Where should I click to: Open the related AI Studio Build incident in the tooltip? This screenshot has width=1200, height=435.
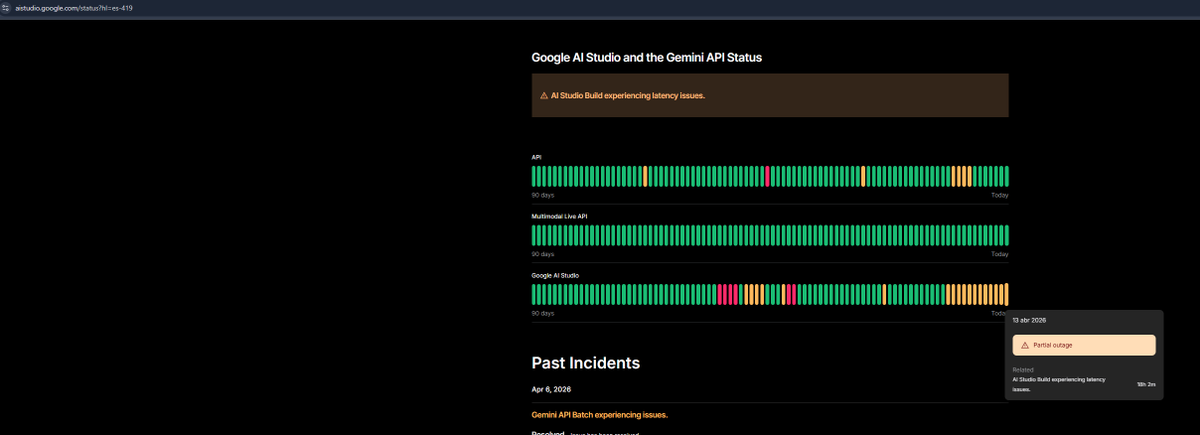(x=1059, y=384)
